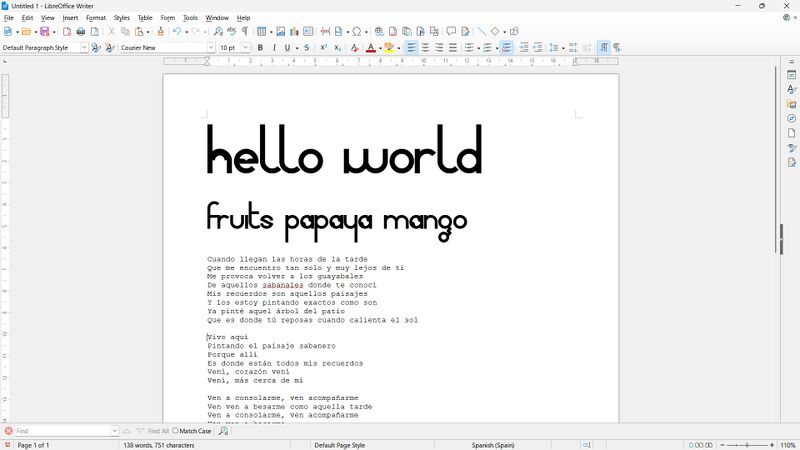
Task: Open the unordered list dropdown arrow
Action: click(x=479, y=48)
